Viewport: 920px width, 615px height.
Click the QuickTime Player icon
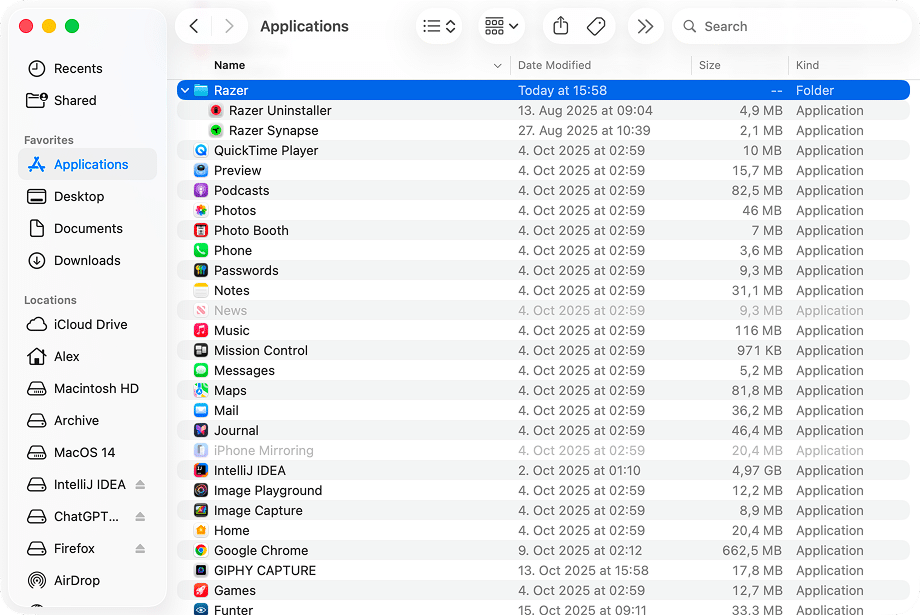(x=201, y=151)
